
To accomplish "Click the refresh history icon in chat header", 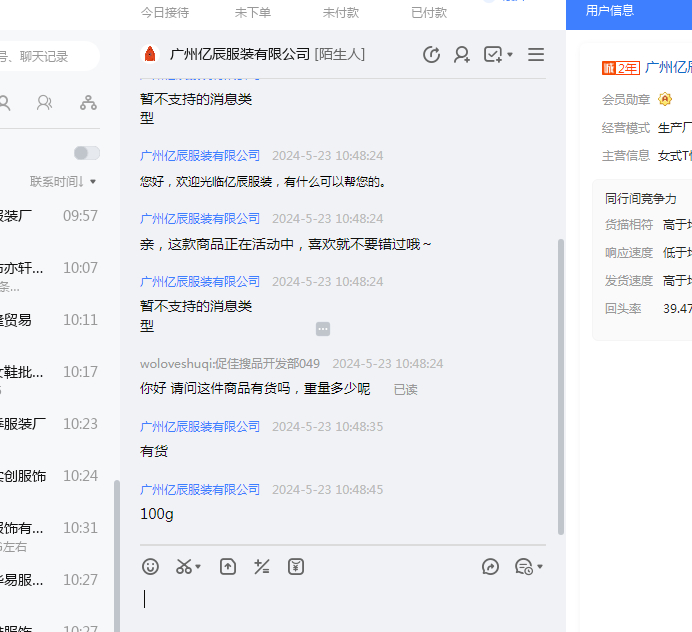I will pos(432,55).
